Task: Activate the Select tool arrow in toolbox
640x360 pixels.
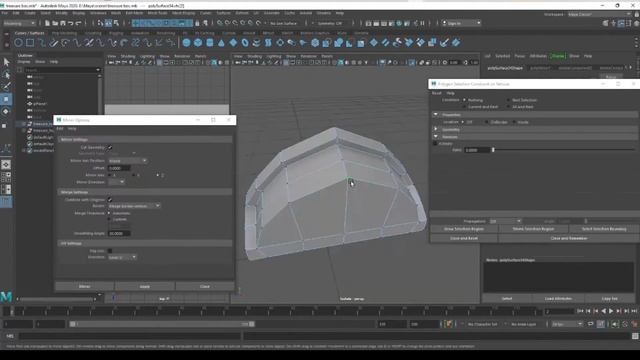Action: click(6, 62)
